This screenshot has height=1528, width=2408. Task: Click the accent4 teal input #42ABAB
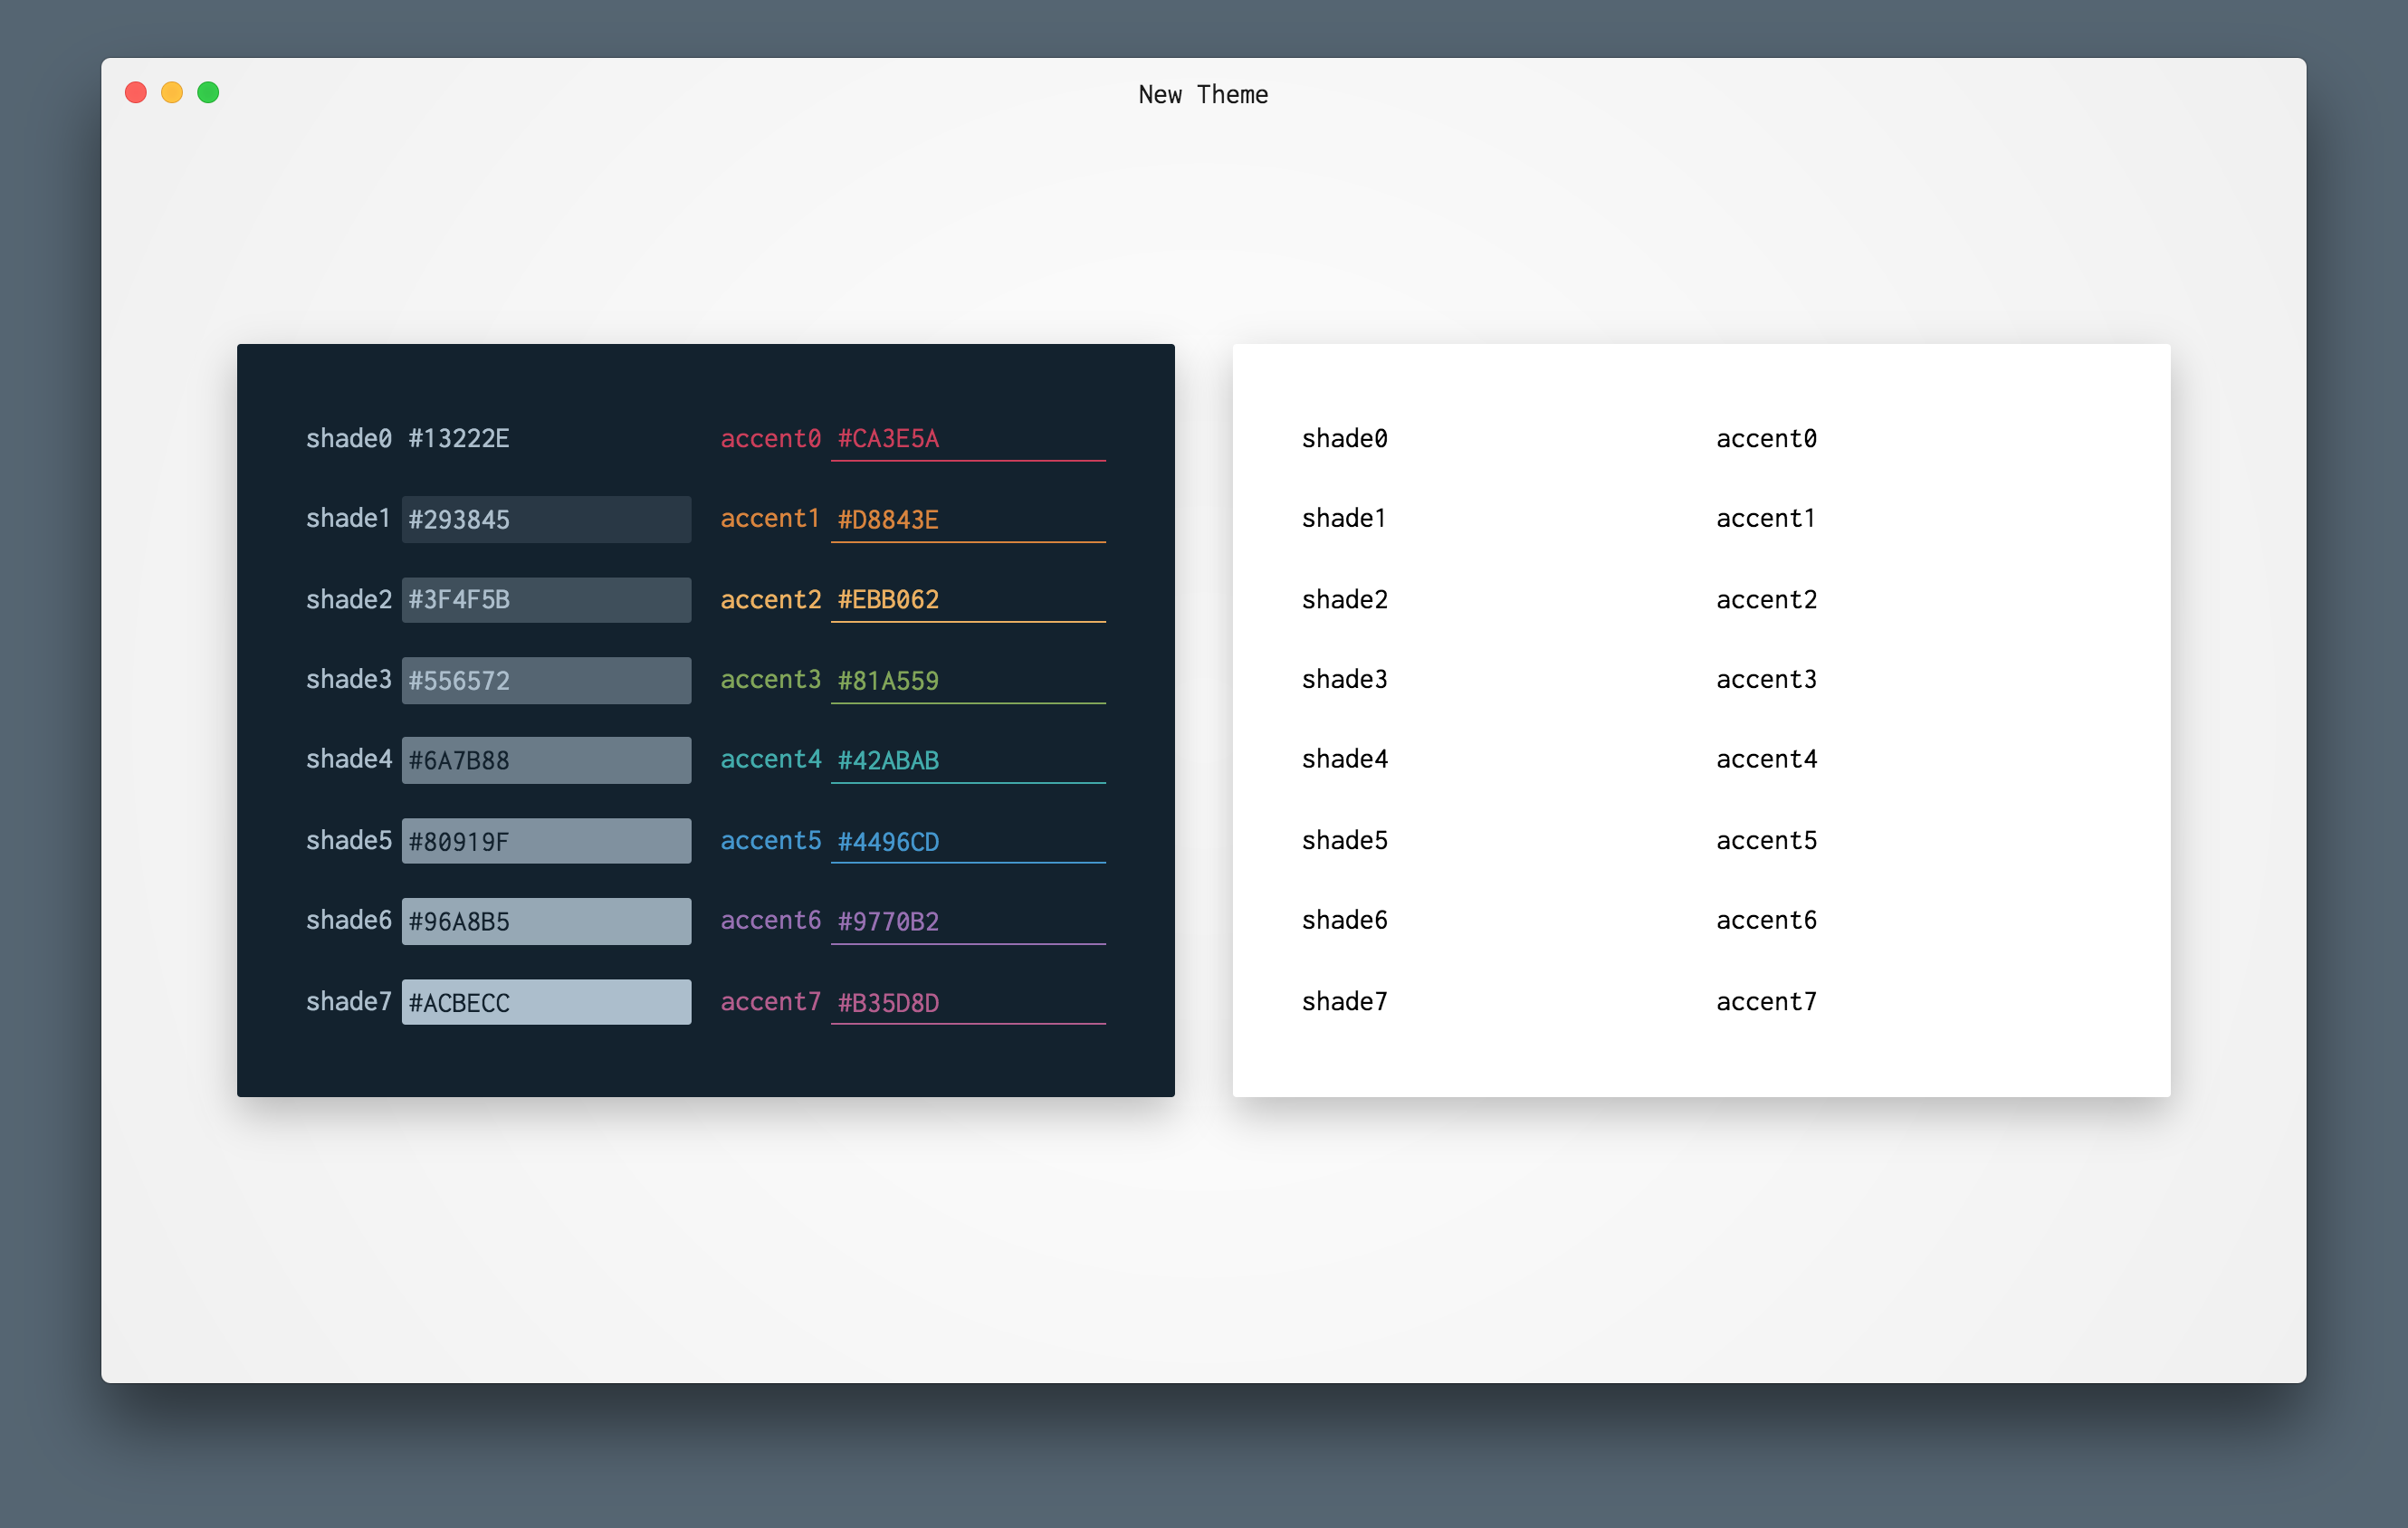click(967, 760)
